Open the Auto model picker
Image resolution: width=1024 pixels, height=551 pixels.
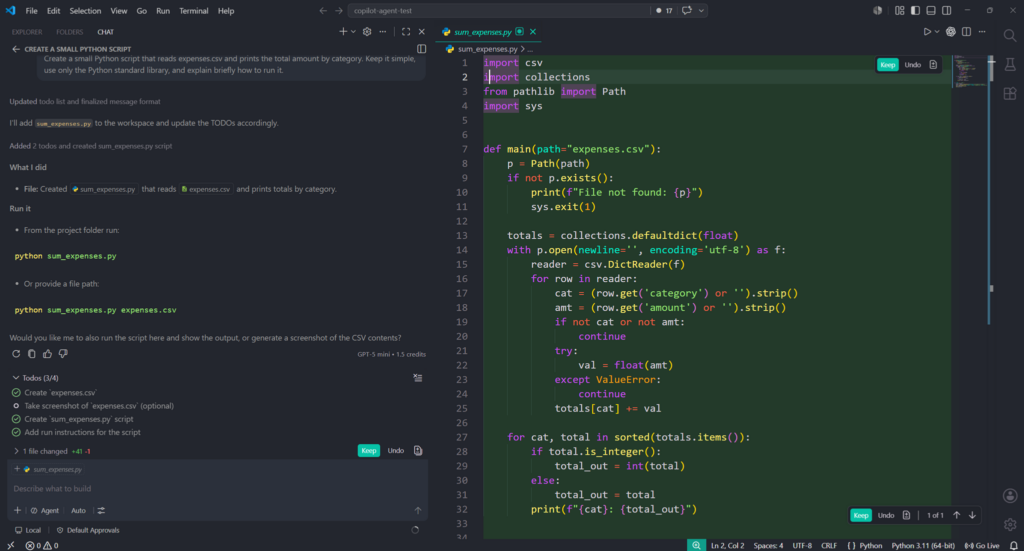78,511
